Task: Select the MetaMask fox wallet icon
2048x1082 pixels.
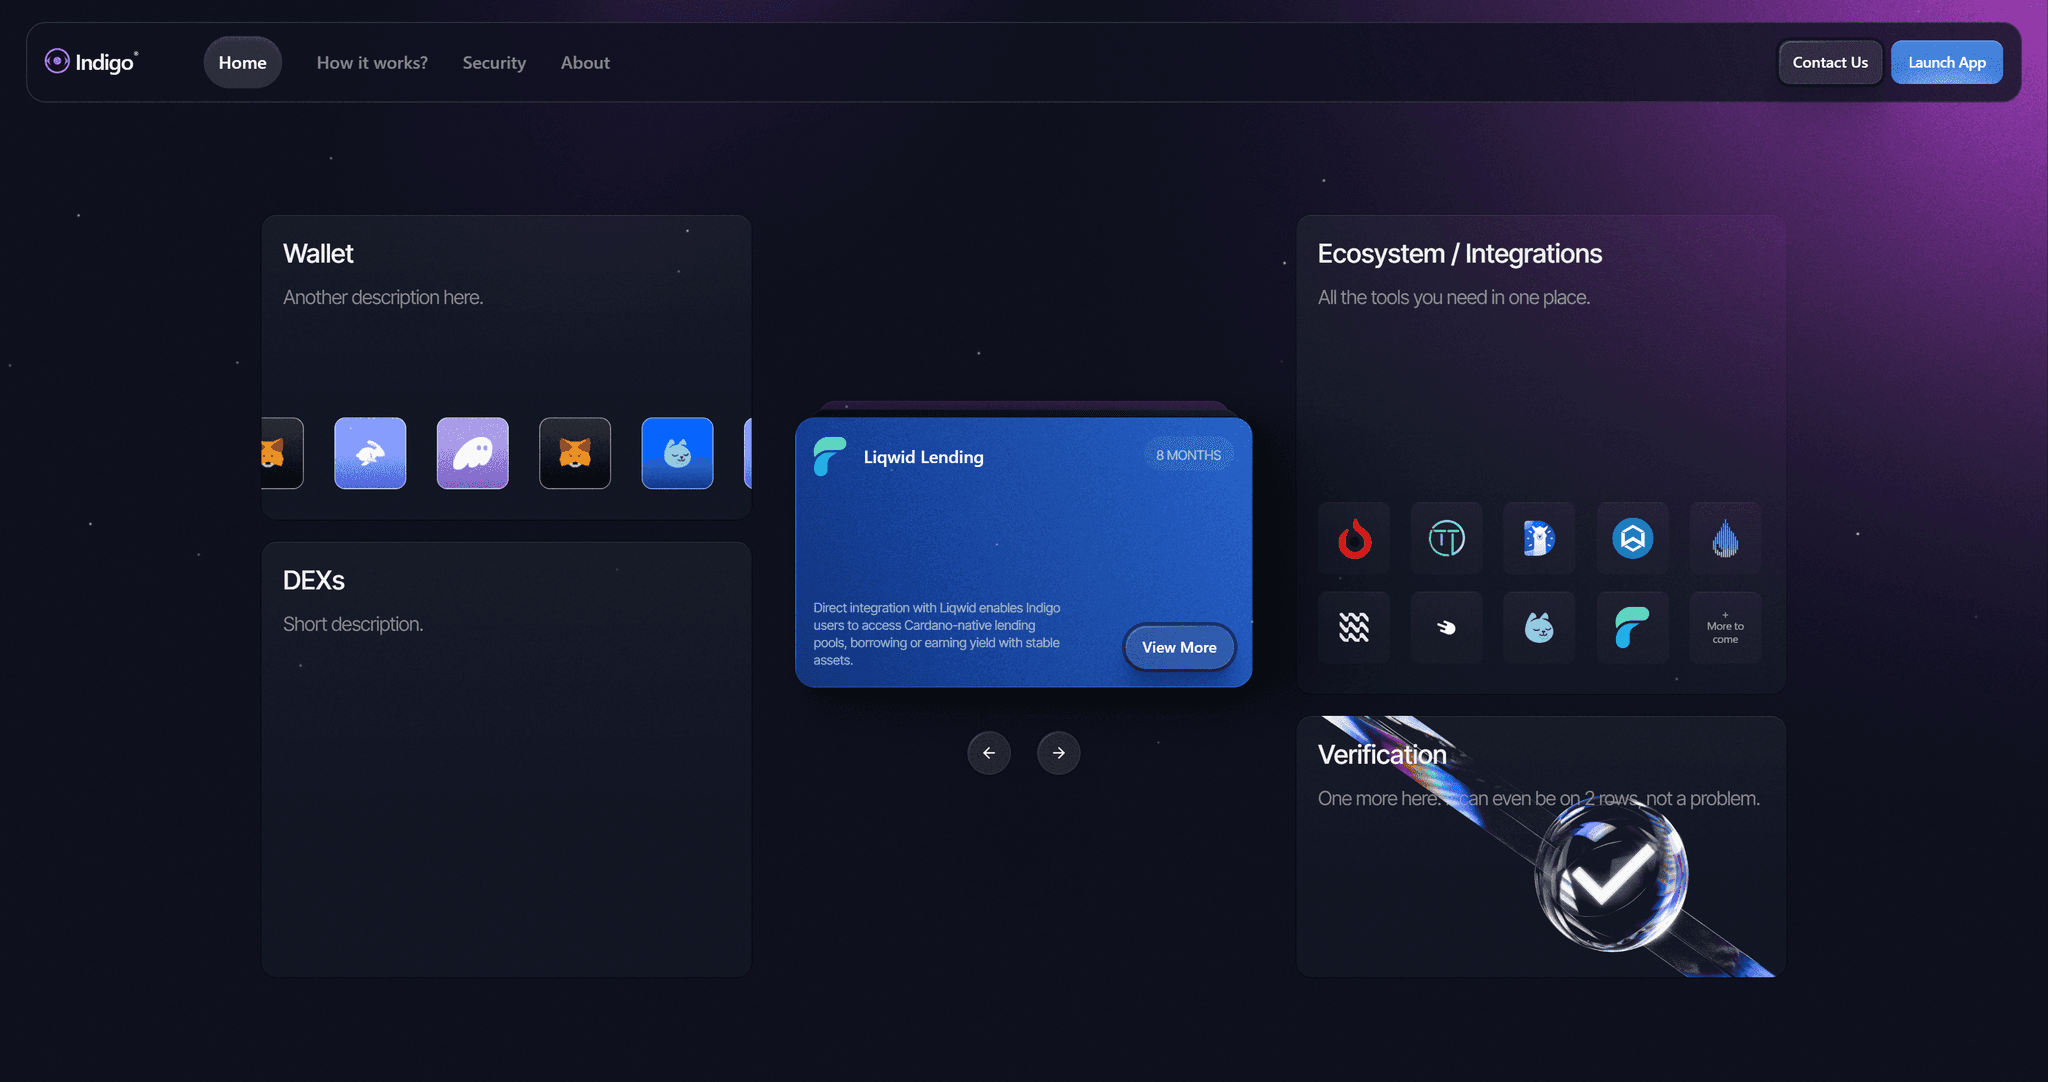Action: click(x=575, y=453)
